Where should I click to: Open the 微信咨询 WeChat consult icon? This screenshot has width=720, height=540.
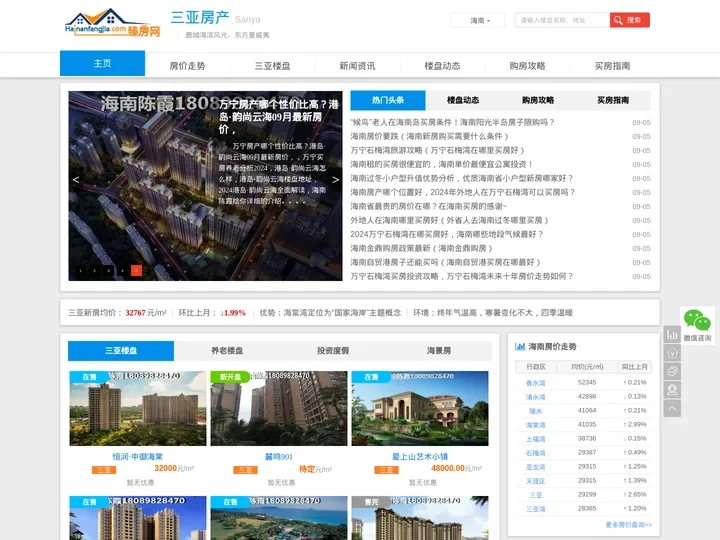[697, 325]
